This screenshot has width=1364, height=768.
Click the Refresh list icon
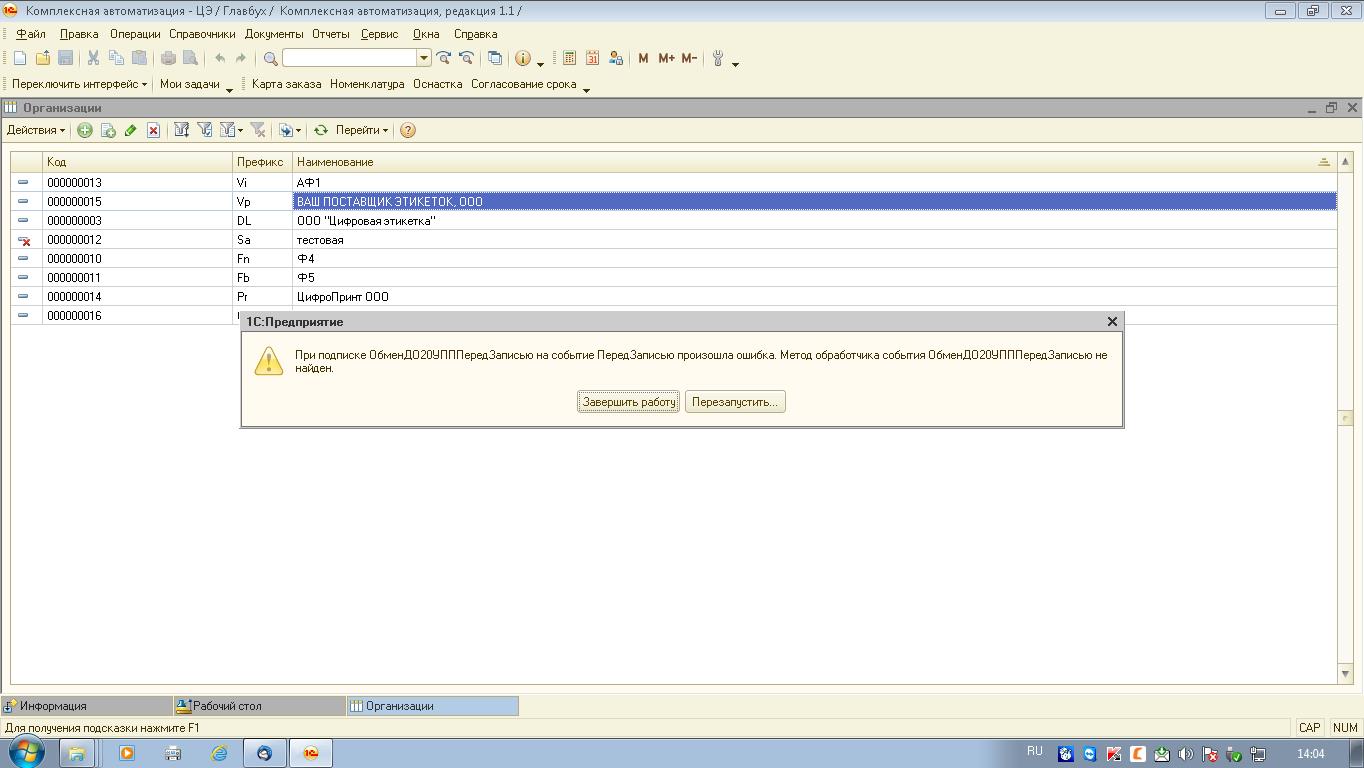[x=321, y=130]
